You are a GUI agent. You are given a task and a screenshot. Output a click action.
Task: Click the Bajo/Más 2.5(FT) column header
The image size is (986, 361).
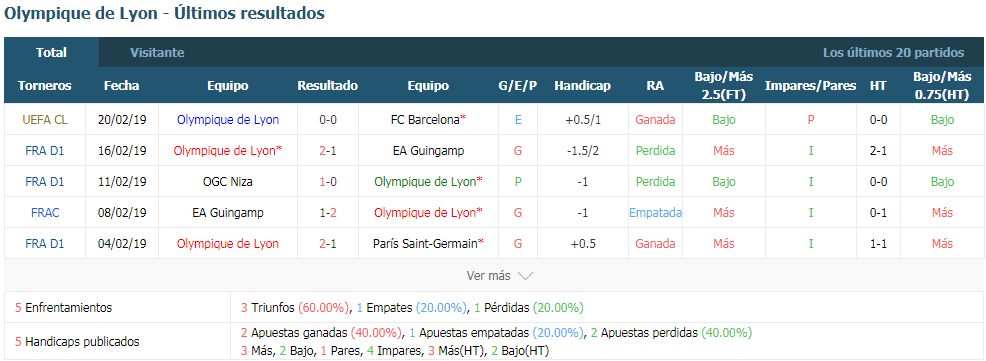723,86
